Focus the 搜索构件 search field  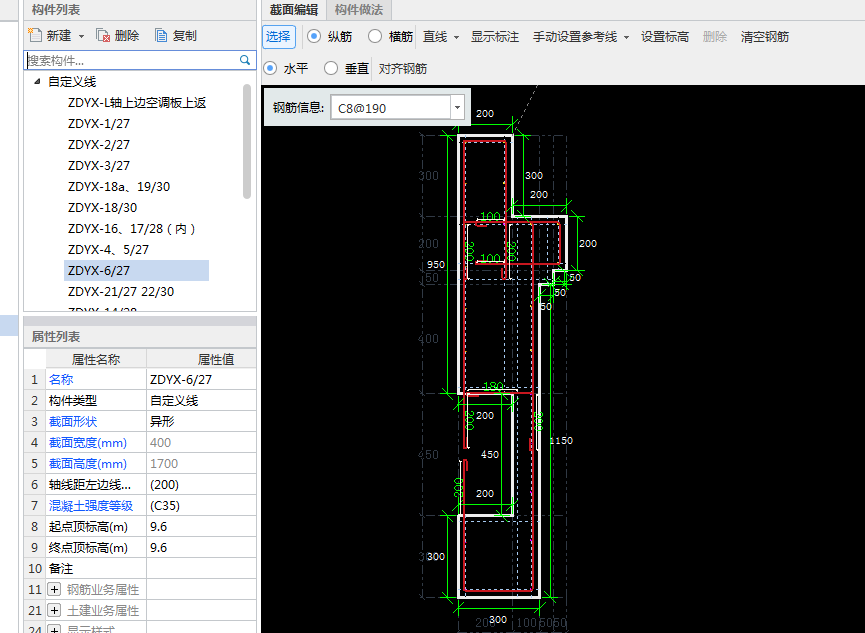[131, 60]
